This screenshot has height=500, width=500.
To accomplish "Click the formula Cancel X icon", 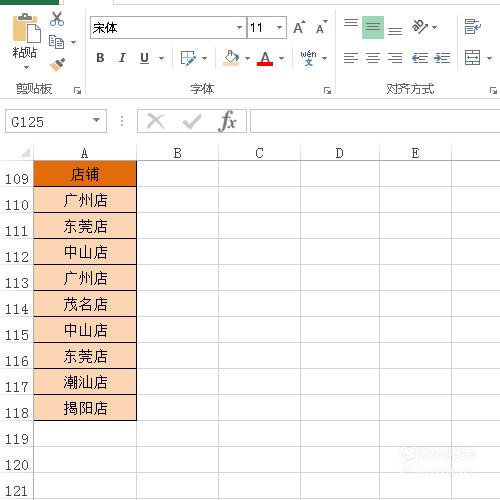I will pos(155,121).
